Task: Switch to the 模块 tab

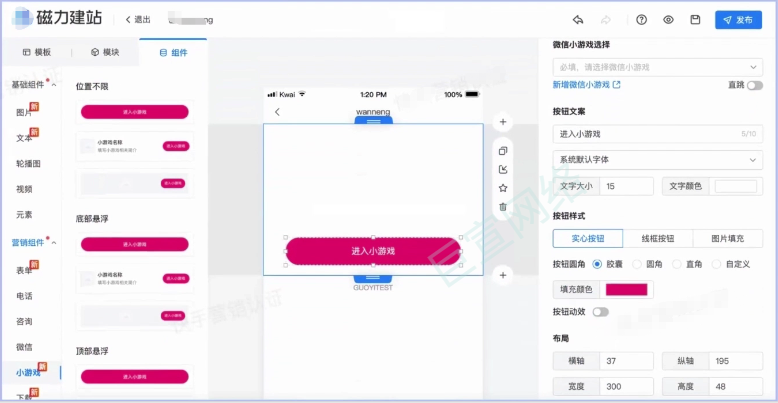Action: click(105, 53)
